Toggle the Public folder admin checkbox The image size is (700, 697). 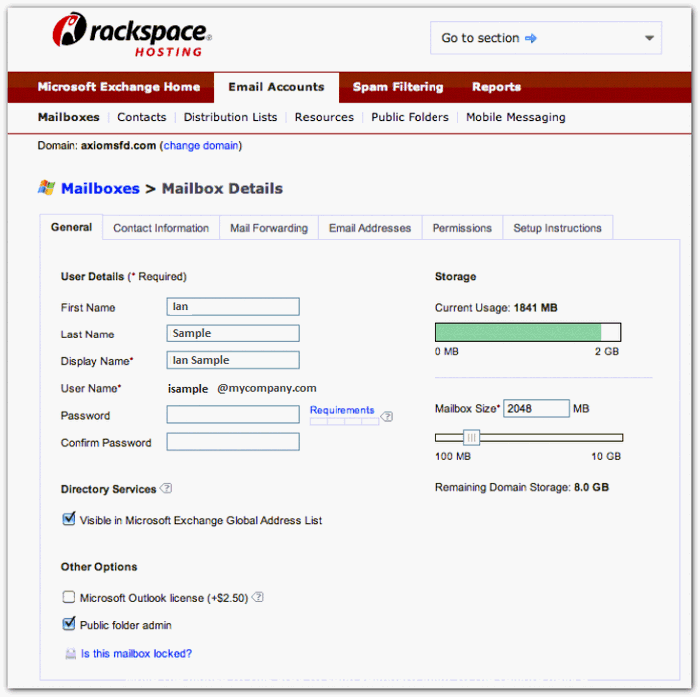click(69, 625)
